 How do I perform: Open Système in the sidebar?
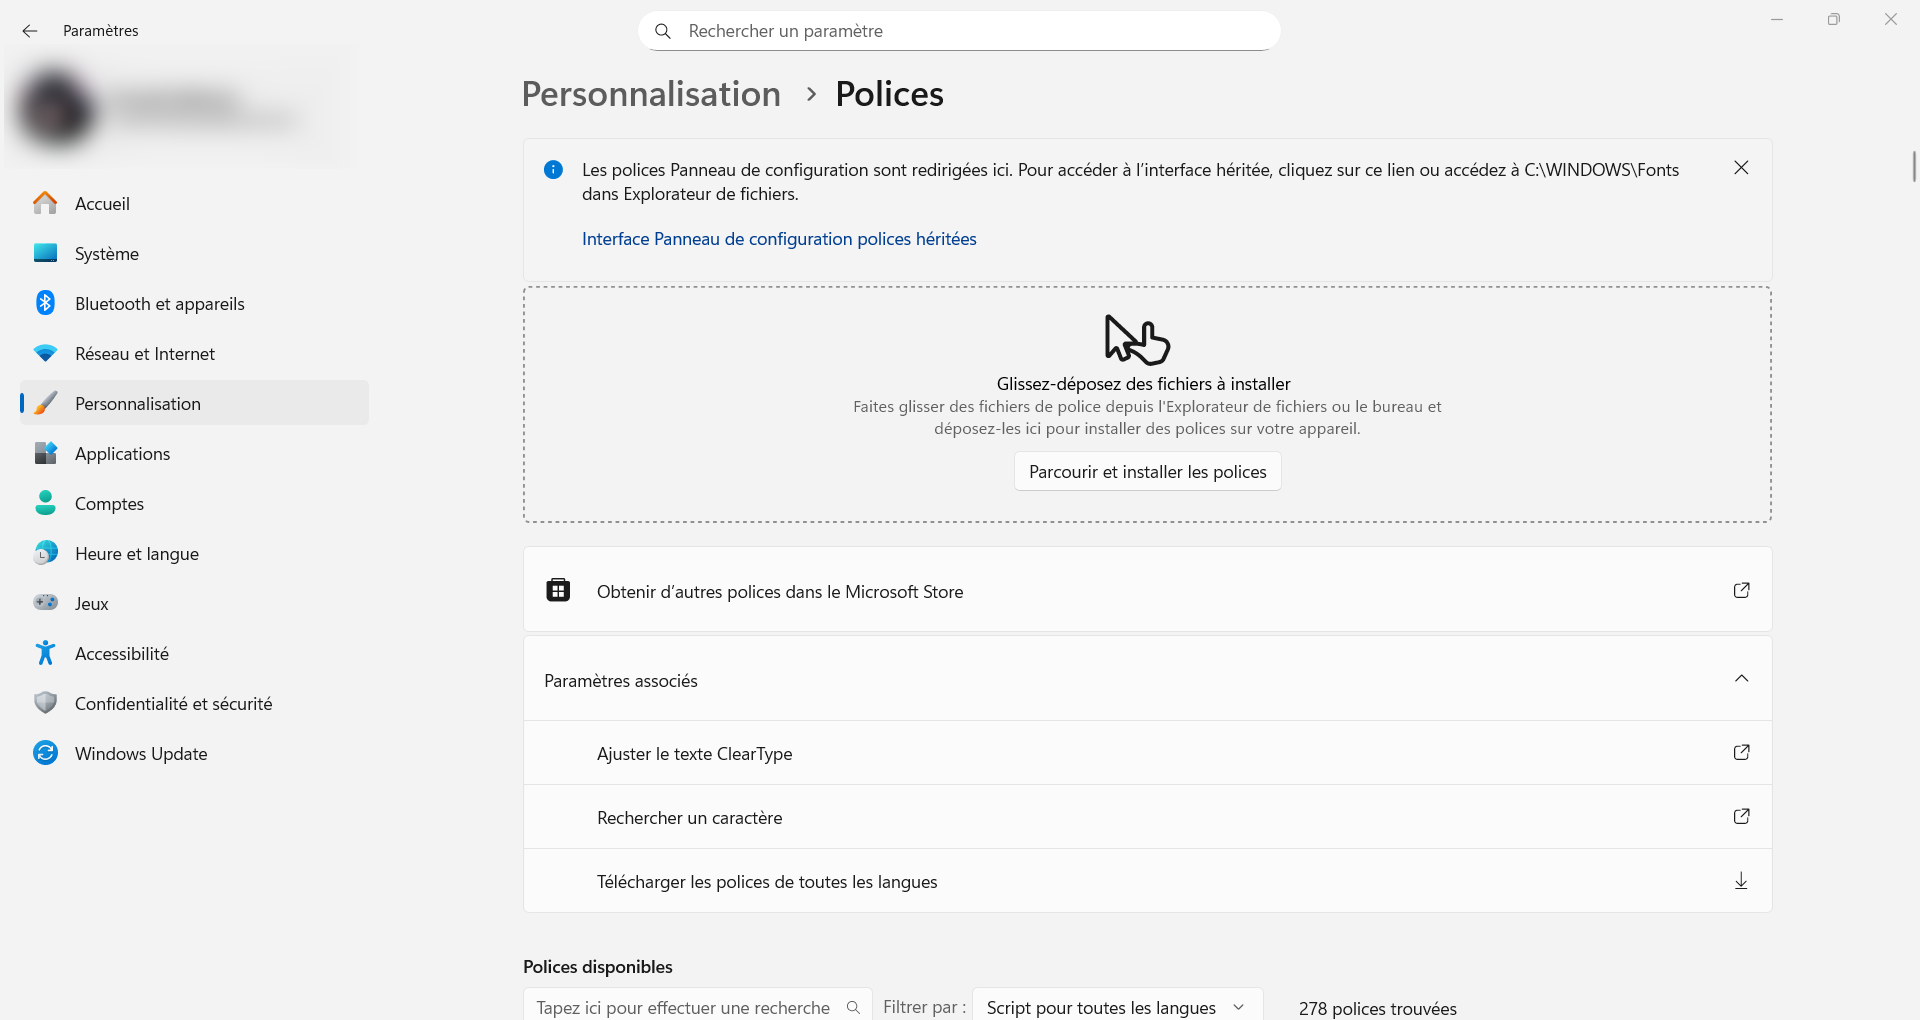[x=107, y=254]
